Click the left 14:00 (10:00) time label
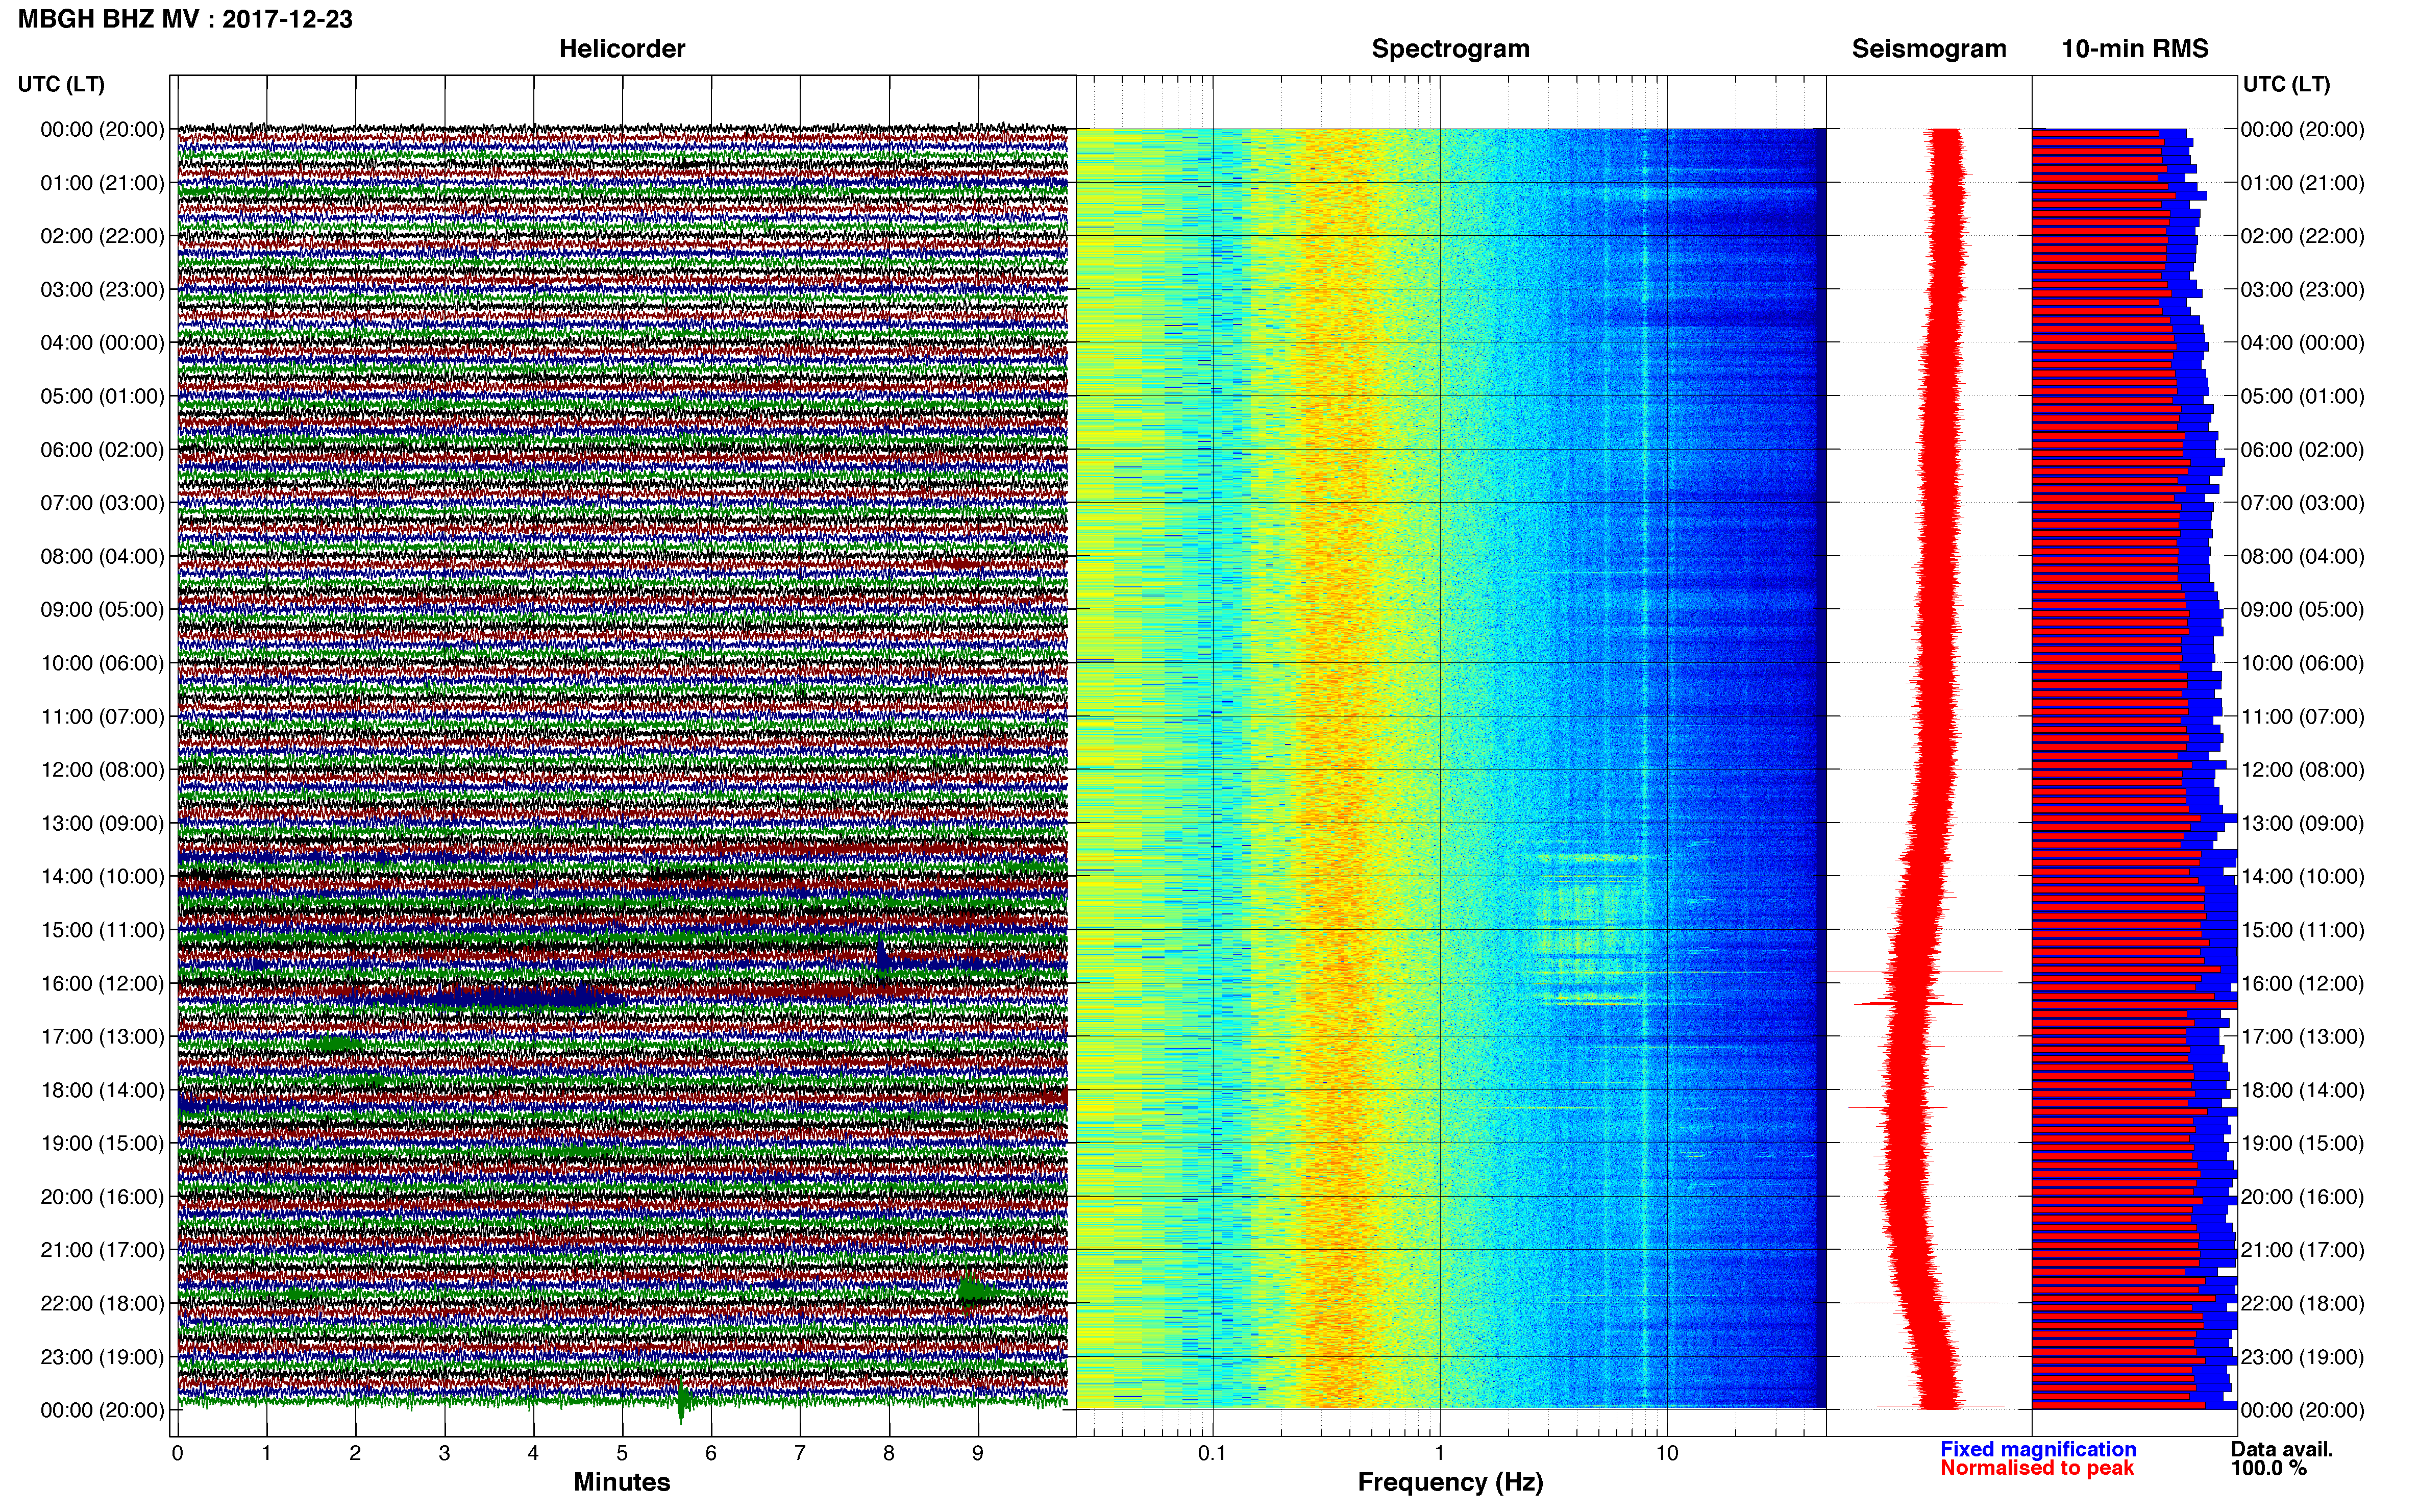The width and height of the screenshot is (2419, 1512). coord(102,877)
